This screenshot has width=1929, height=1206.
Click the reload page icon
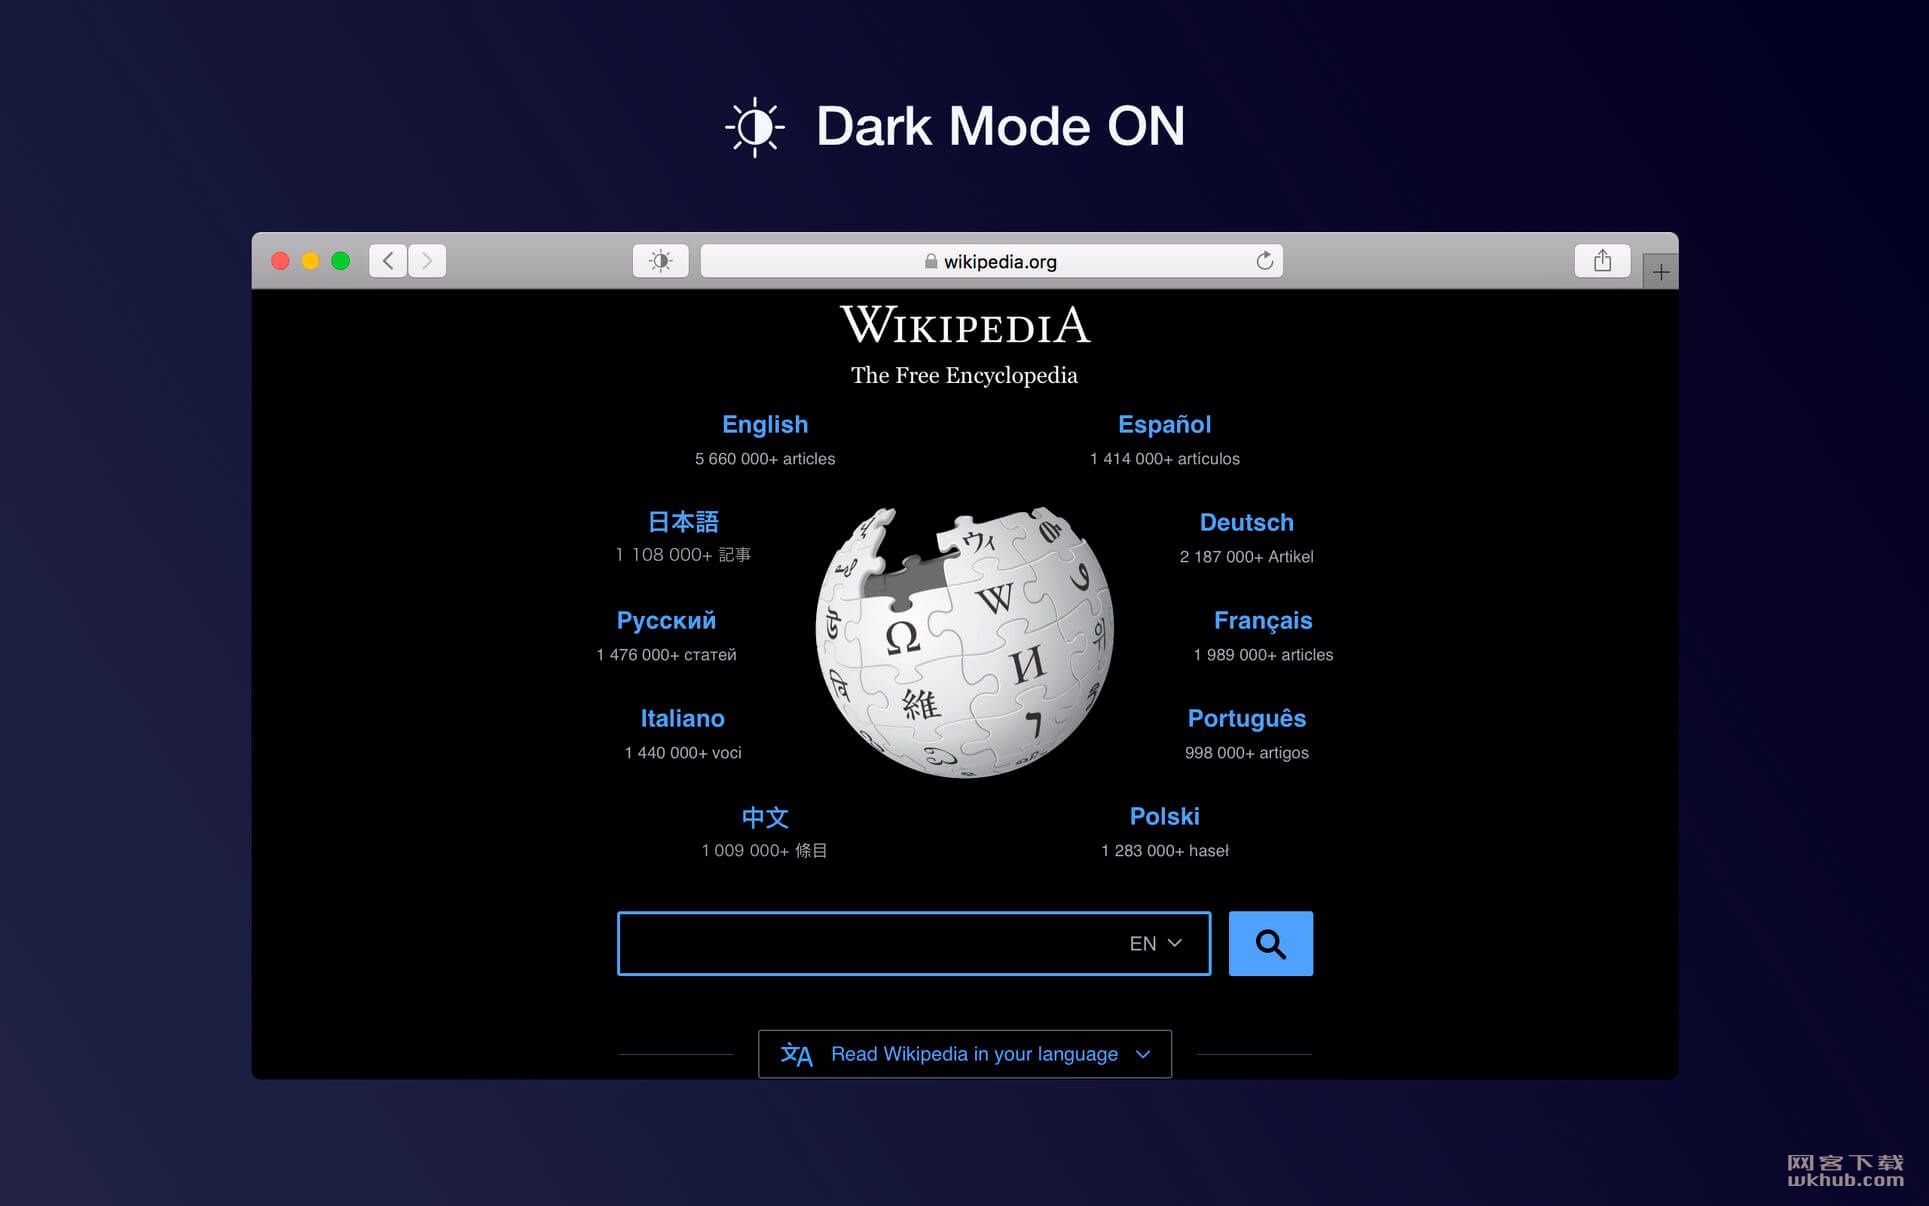(1264, 261)
